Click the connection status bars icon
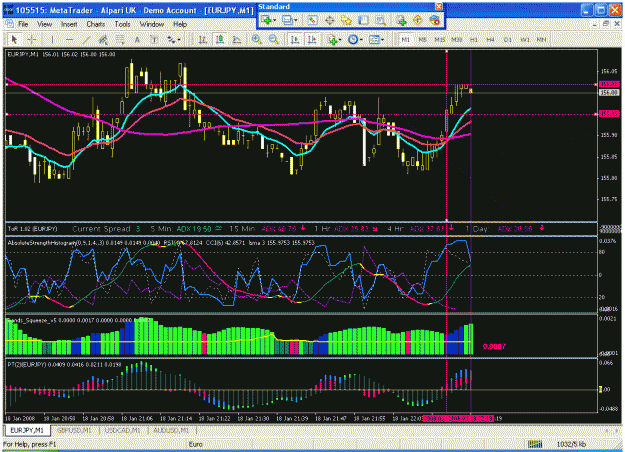The image size is (625, 452). (x=535, y=444)
